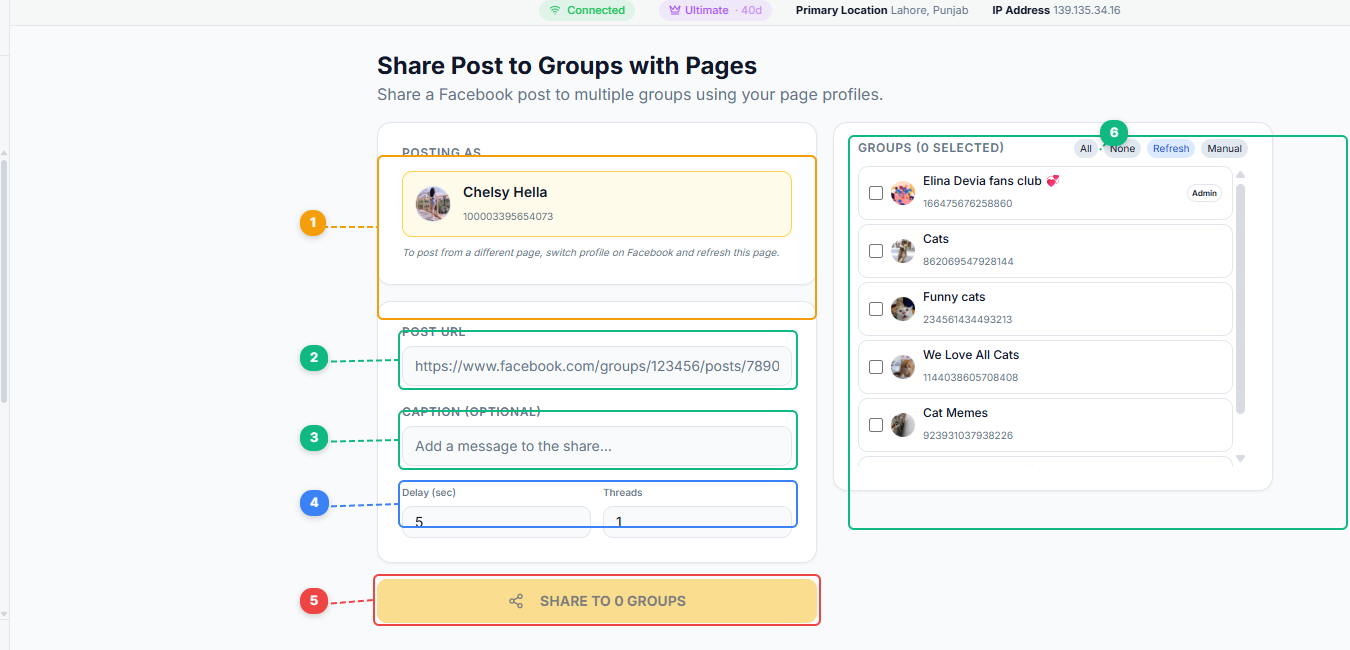Click the Groups (0 Selected) header
Screen dimensions: 1350x650
pyautogui.click(x=931, y=148)
